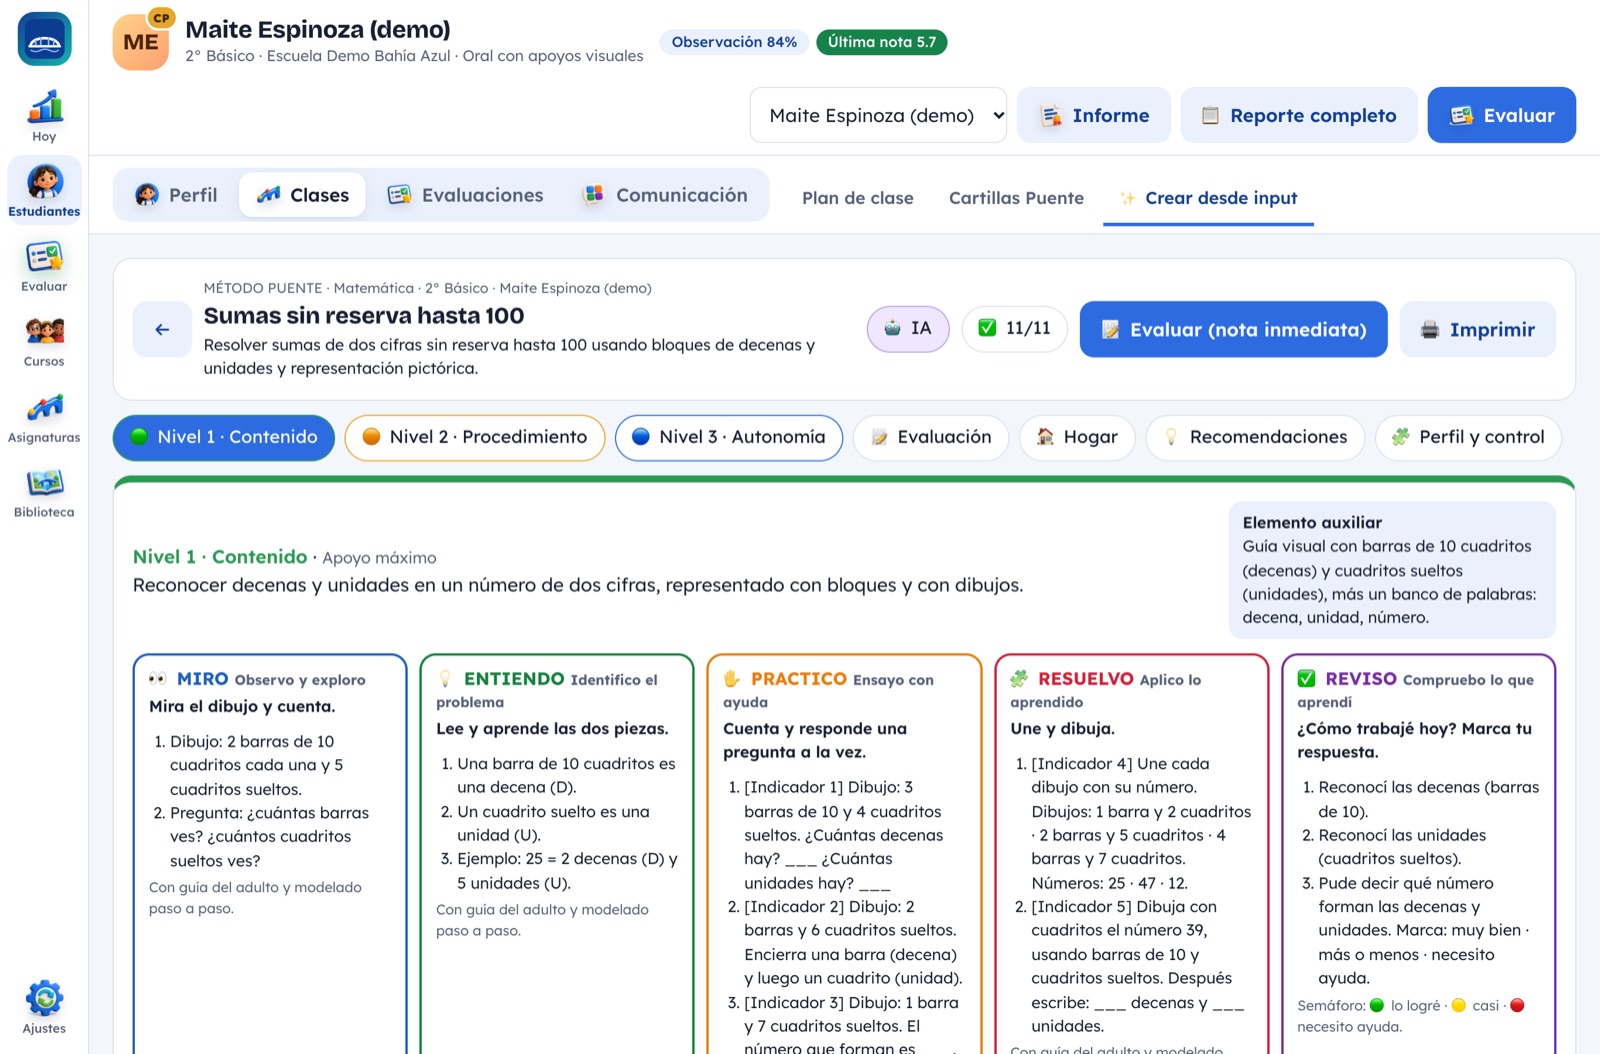
Task: Open Perfil y control pill tab
Action: click(1468, 438)
